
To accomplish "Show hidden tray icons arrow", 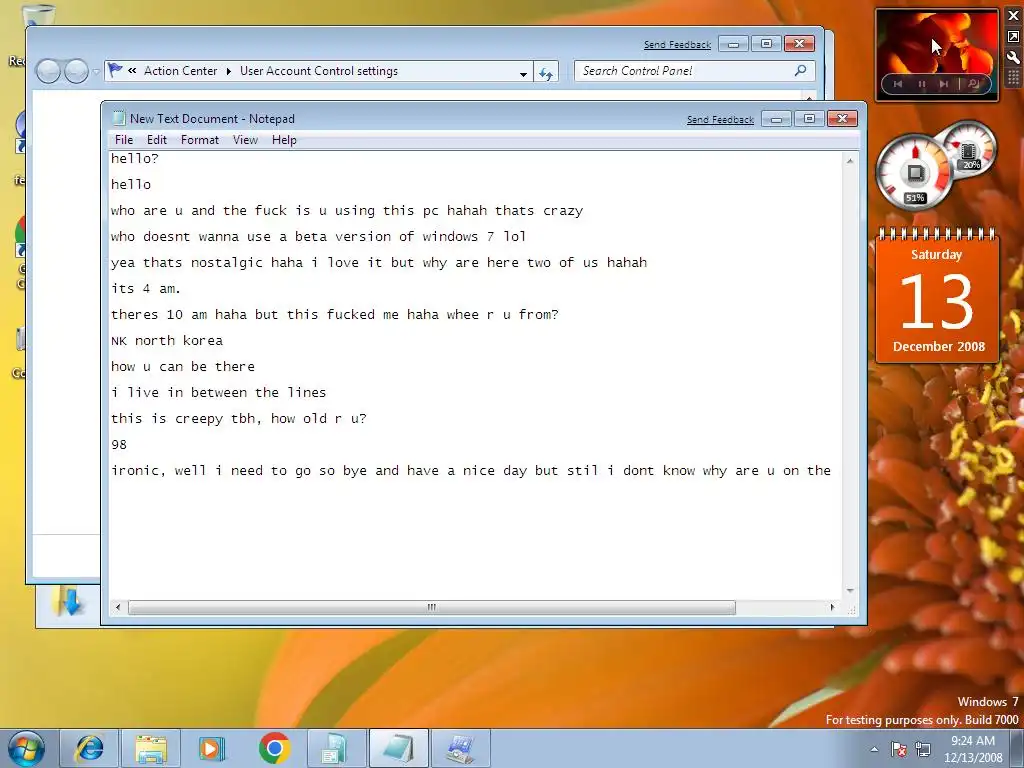I will point(874,749).
